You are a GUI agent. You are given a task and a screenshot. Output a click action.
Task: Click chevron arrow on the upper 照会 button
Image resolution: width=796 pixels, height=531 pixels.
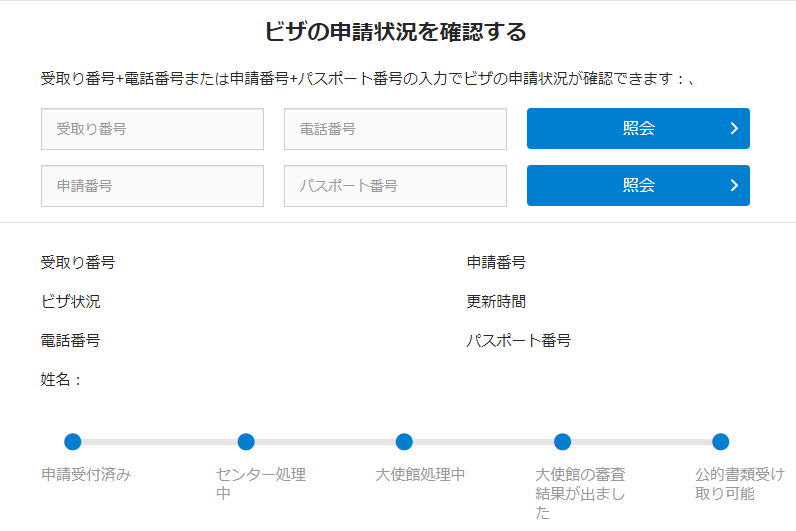[734, 129]
